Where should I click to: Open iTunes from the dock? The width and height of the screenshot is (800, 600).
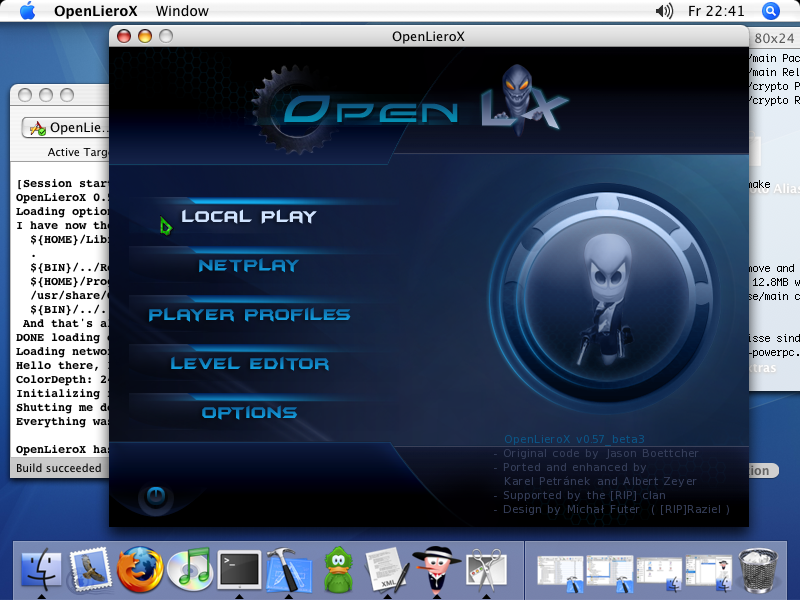(x=189, y=570)
